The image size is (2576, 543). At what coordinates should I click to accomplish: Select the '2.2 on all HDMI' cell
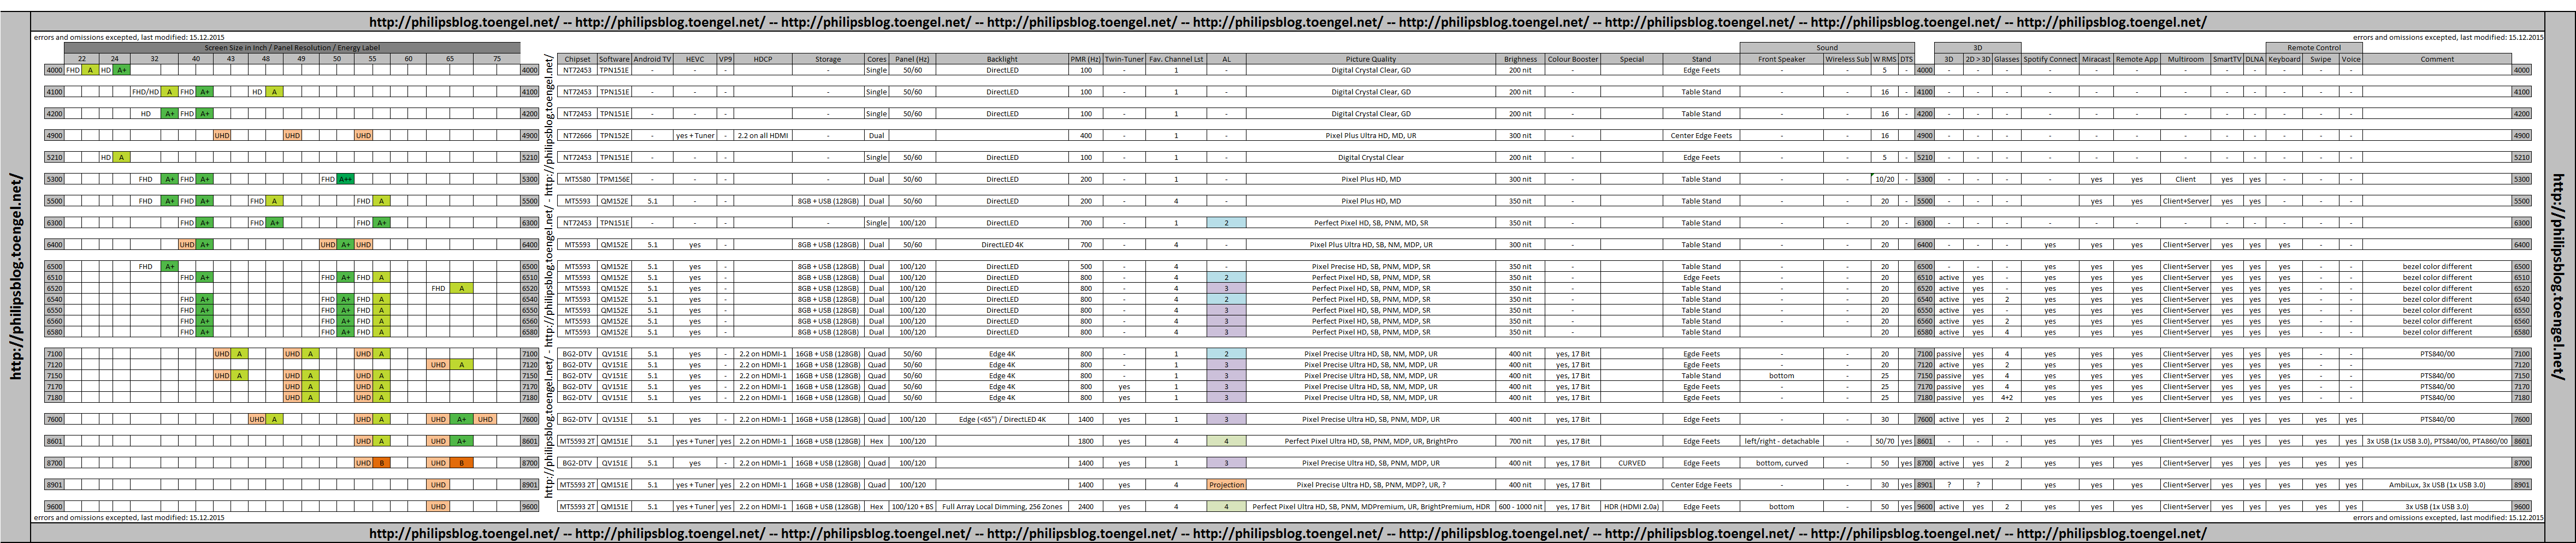pos(763,135)
